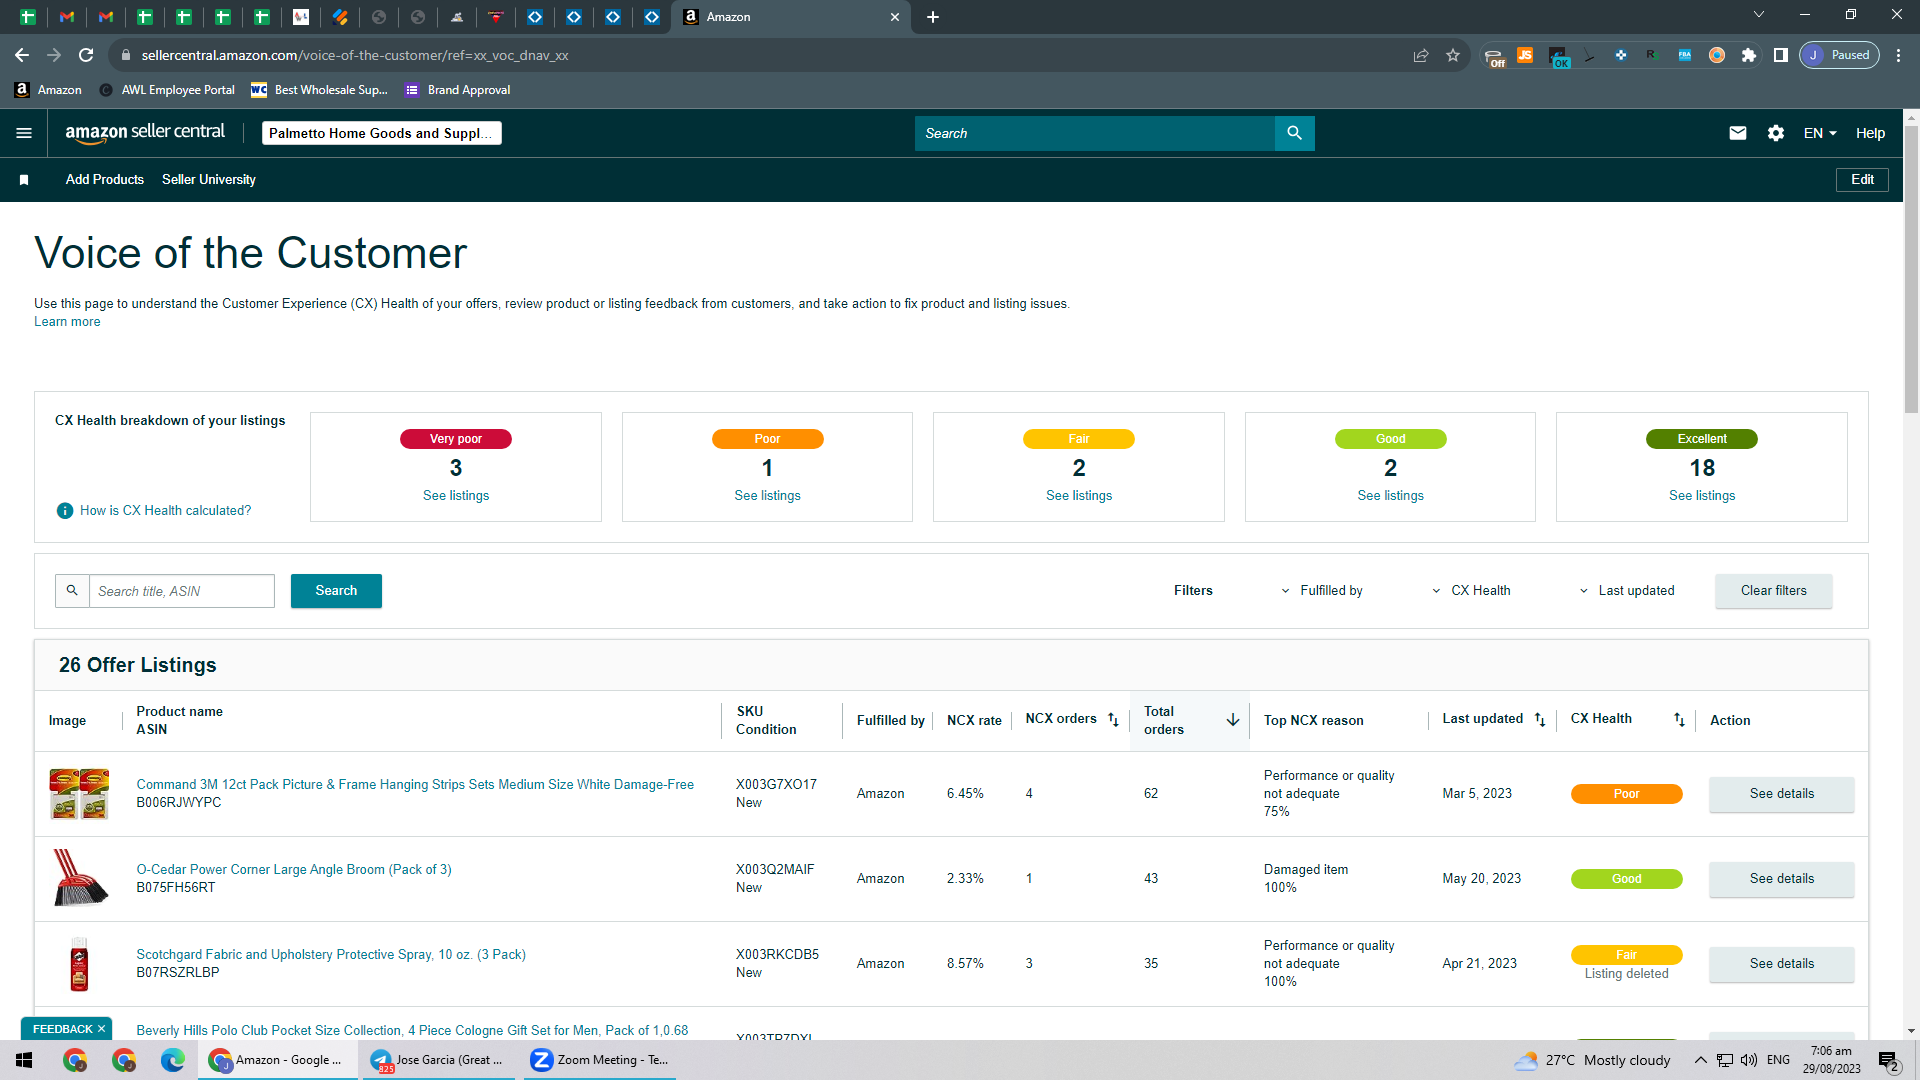
Task: Go back with the browser back arrow
Action: click(22, 55)
